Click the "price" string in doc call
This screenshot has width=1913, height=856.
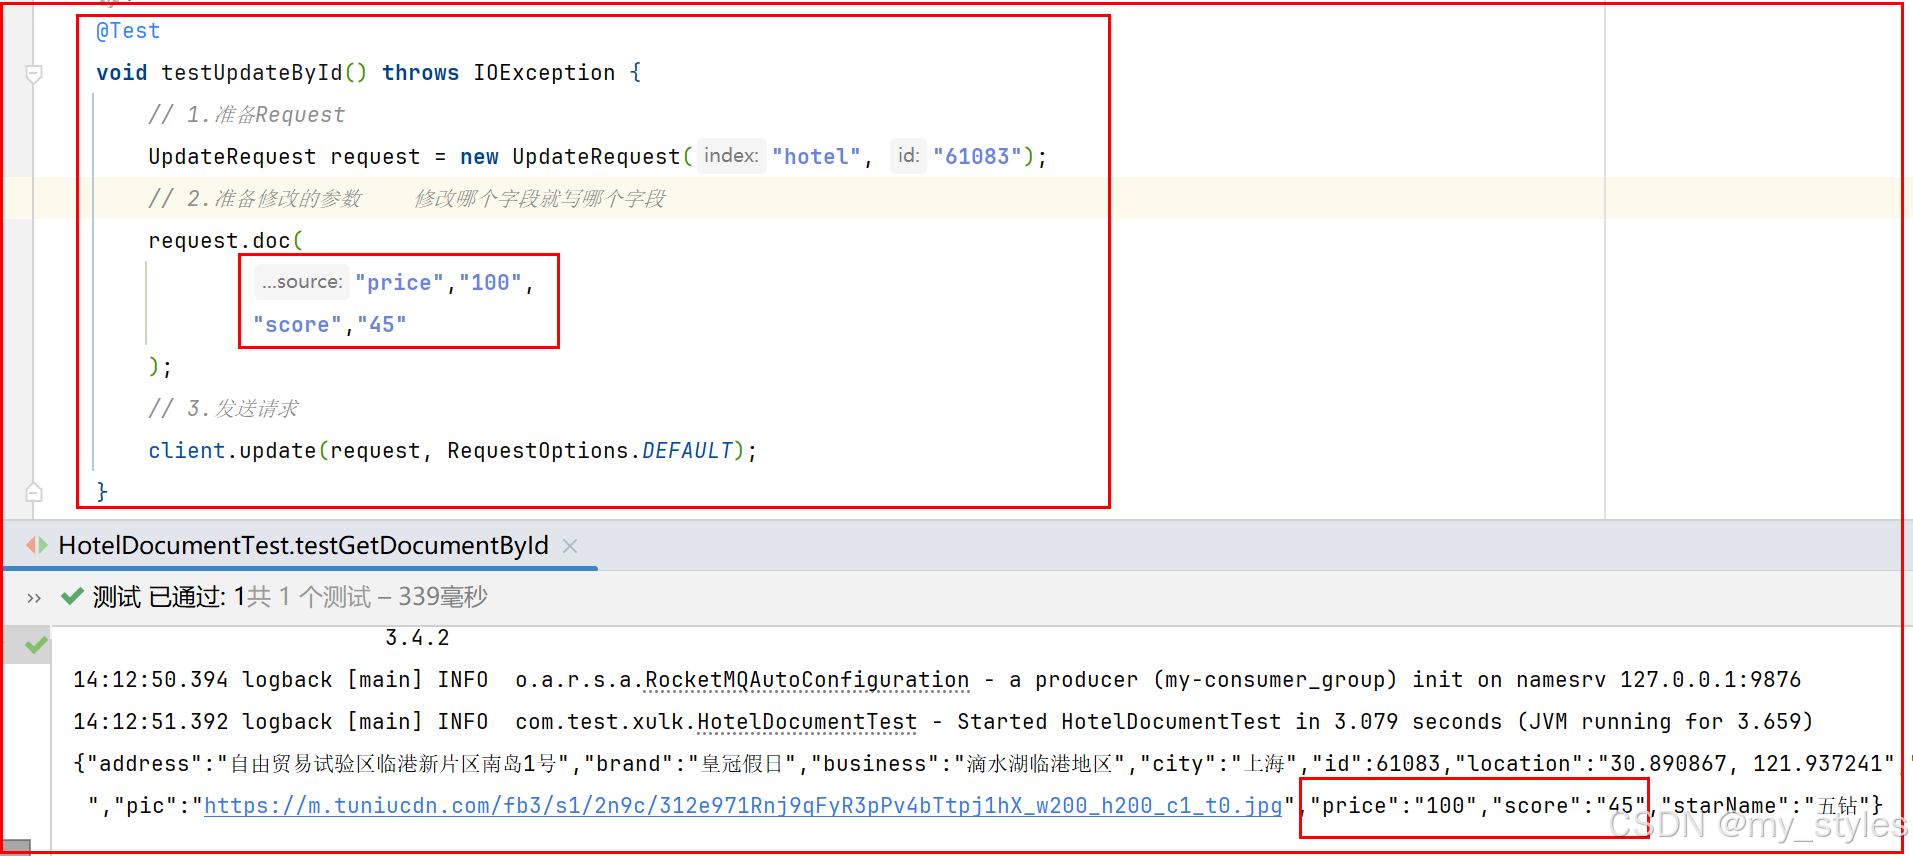point(399,283)
